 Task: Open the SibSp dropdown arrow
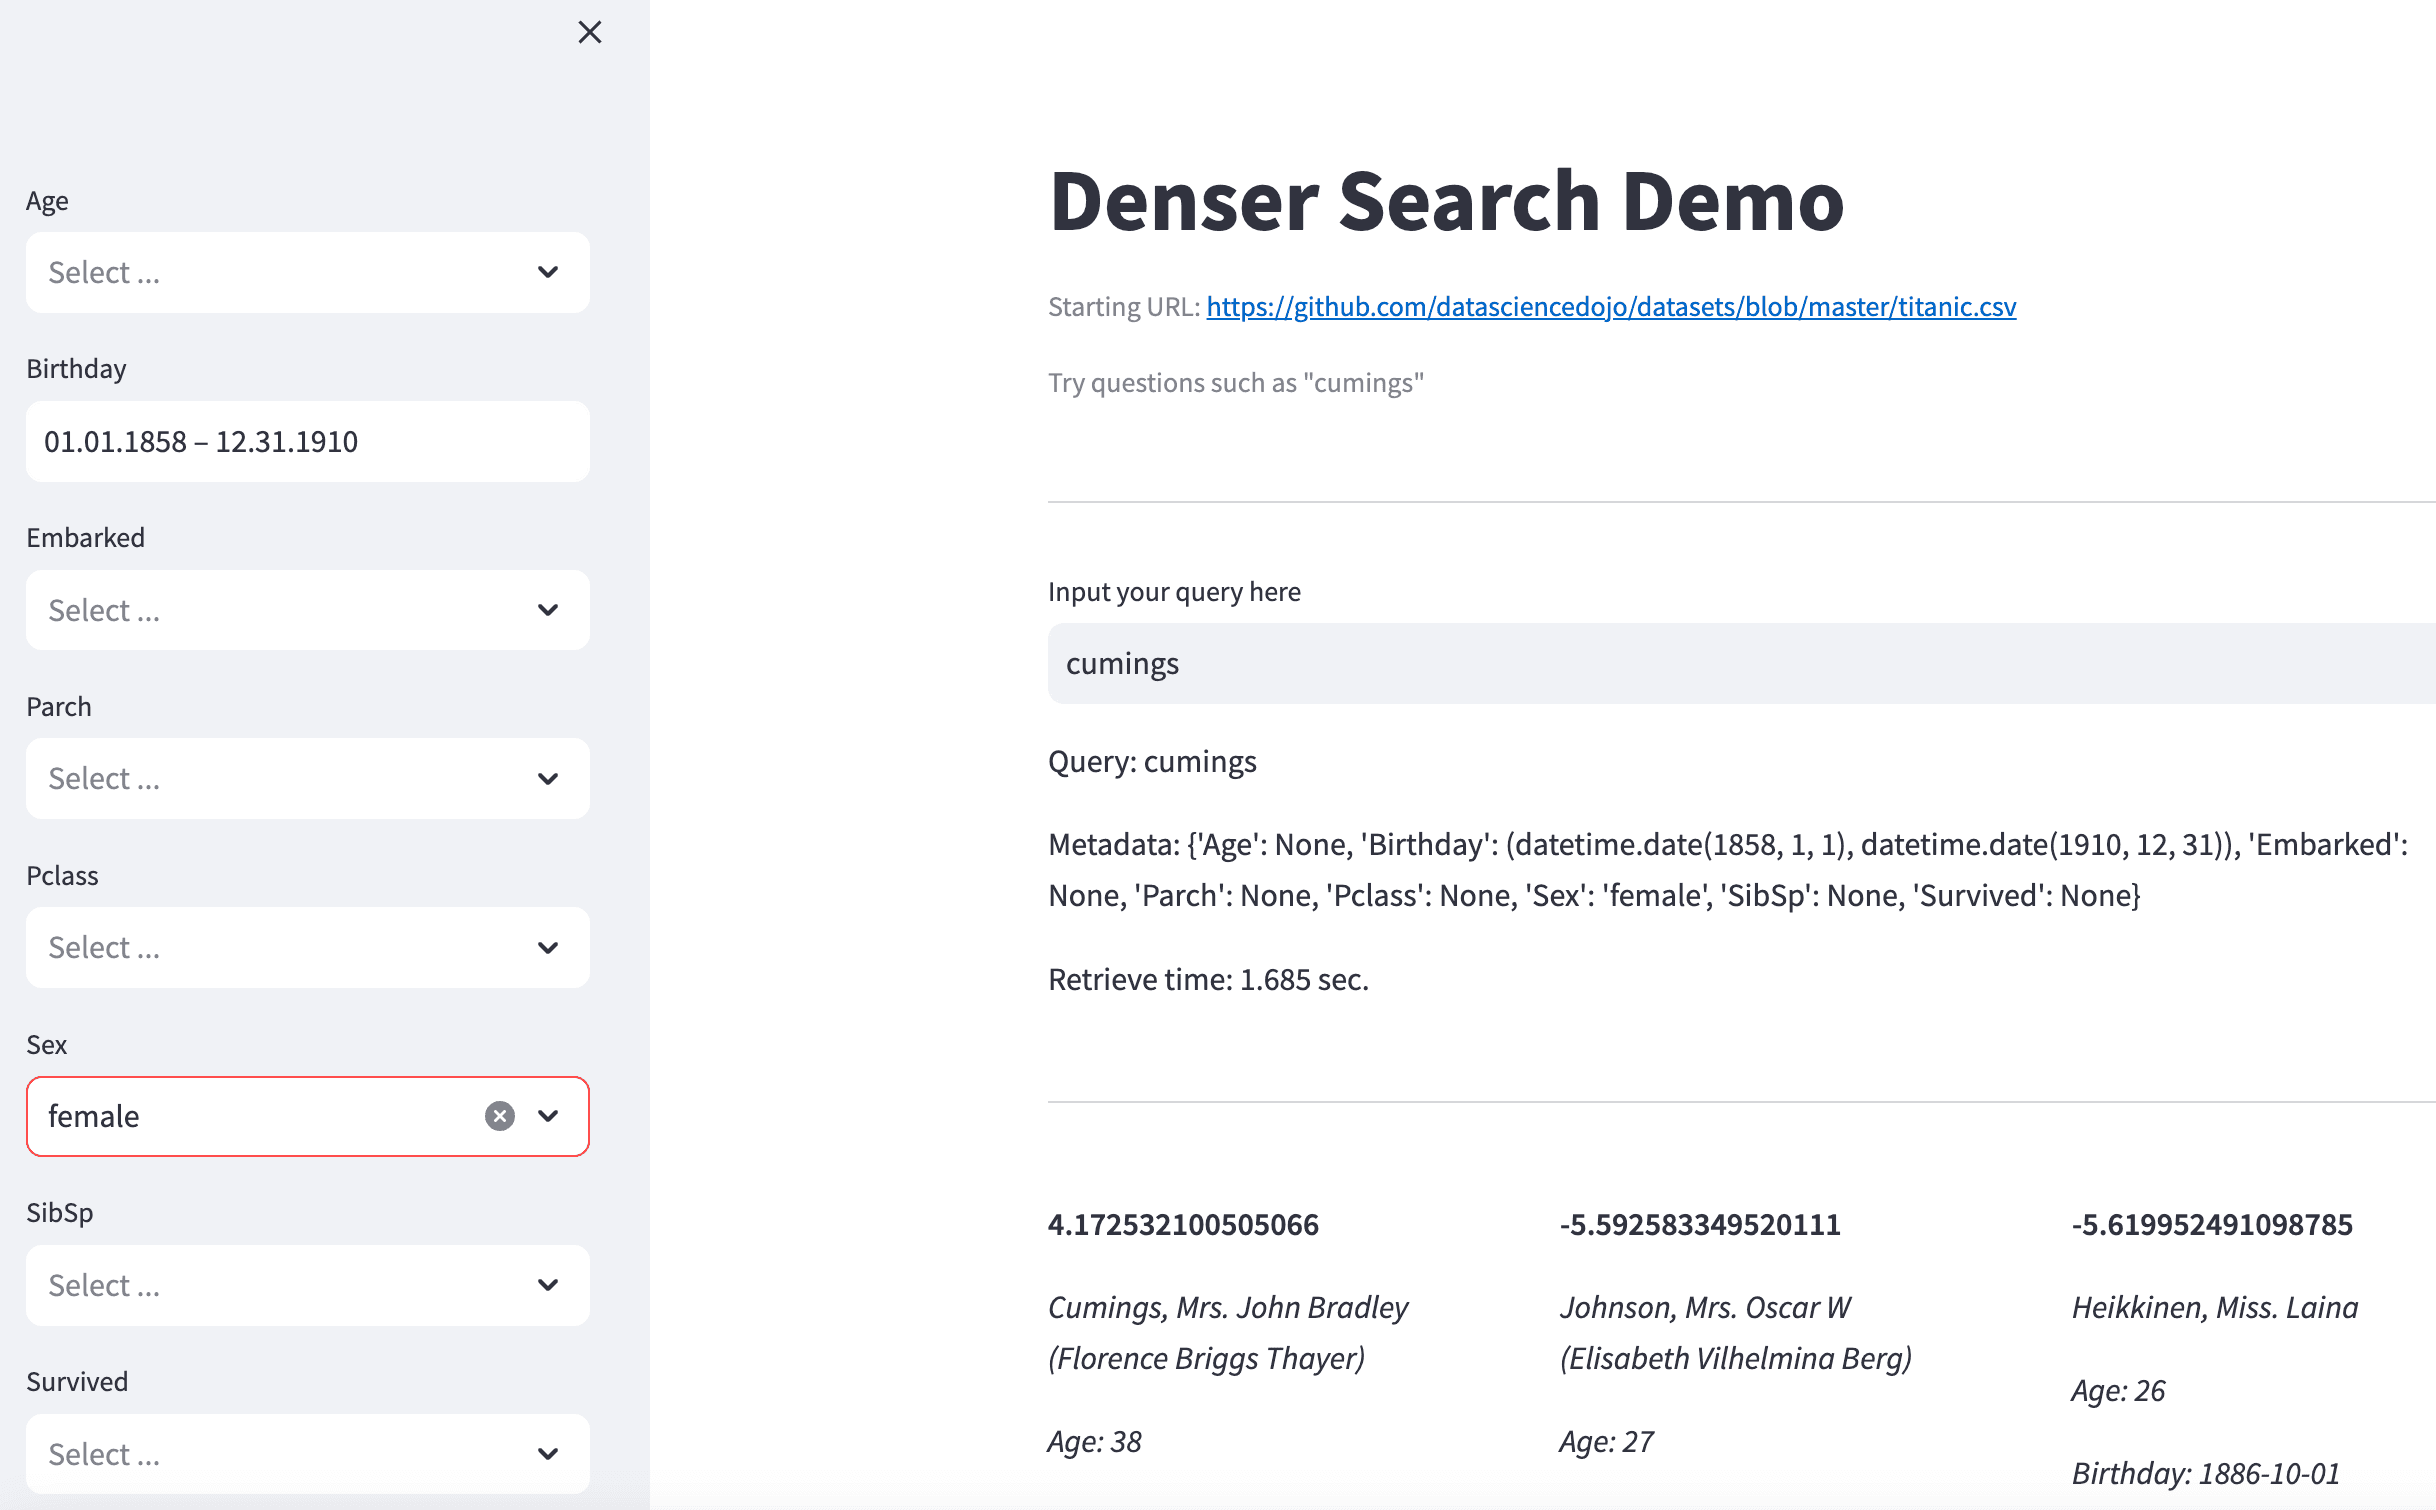548,1285
